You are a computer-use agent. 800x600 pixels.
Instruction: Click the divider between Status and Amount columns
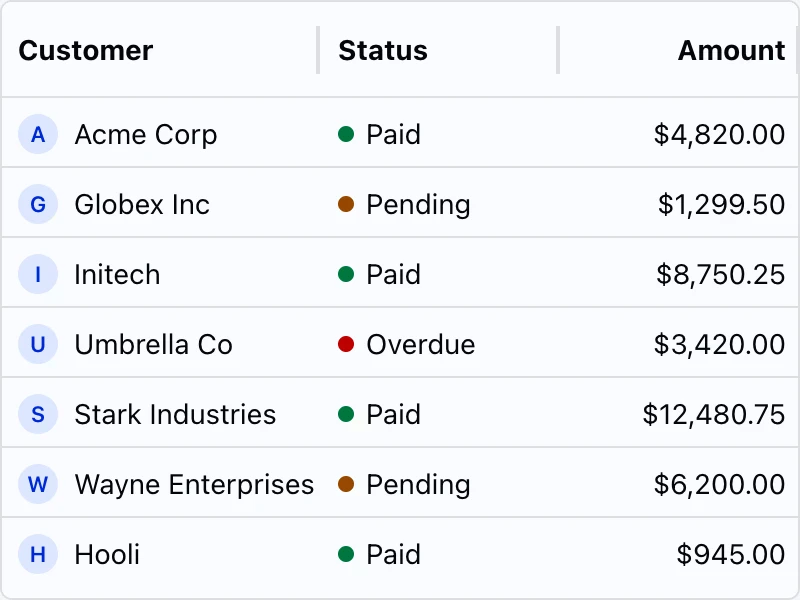pos(558,50)
